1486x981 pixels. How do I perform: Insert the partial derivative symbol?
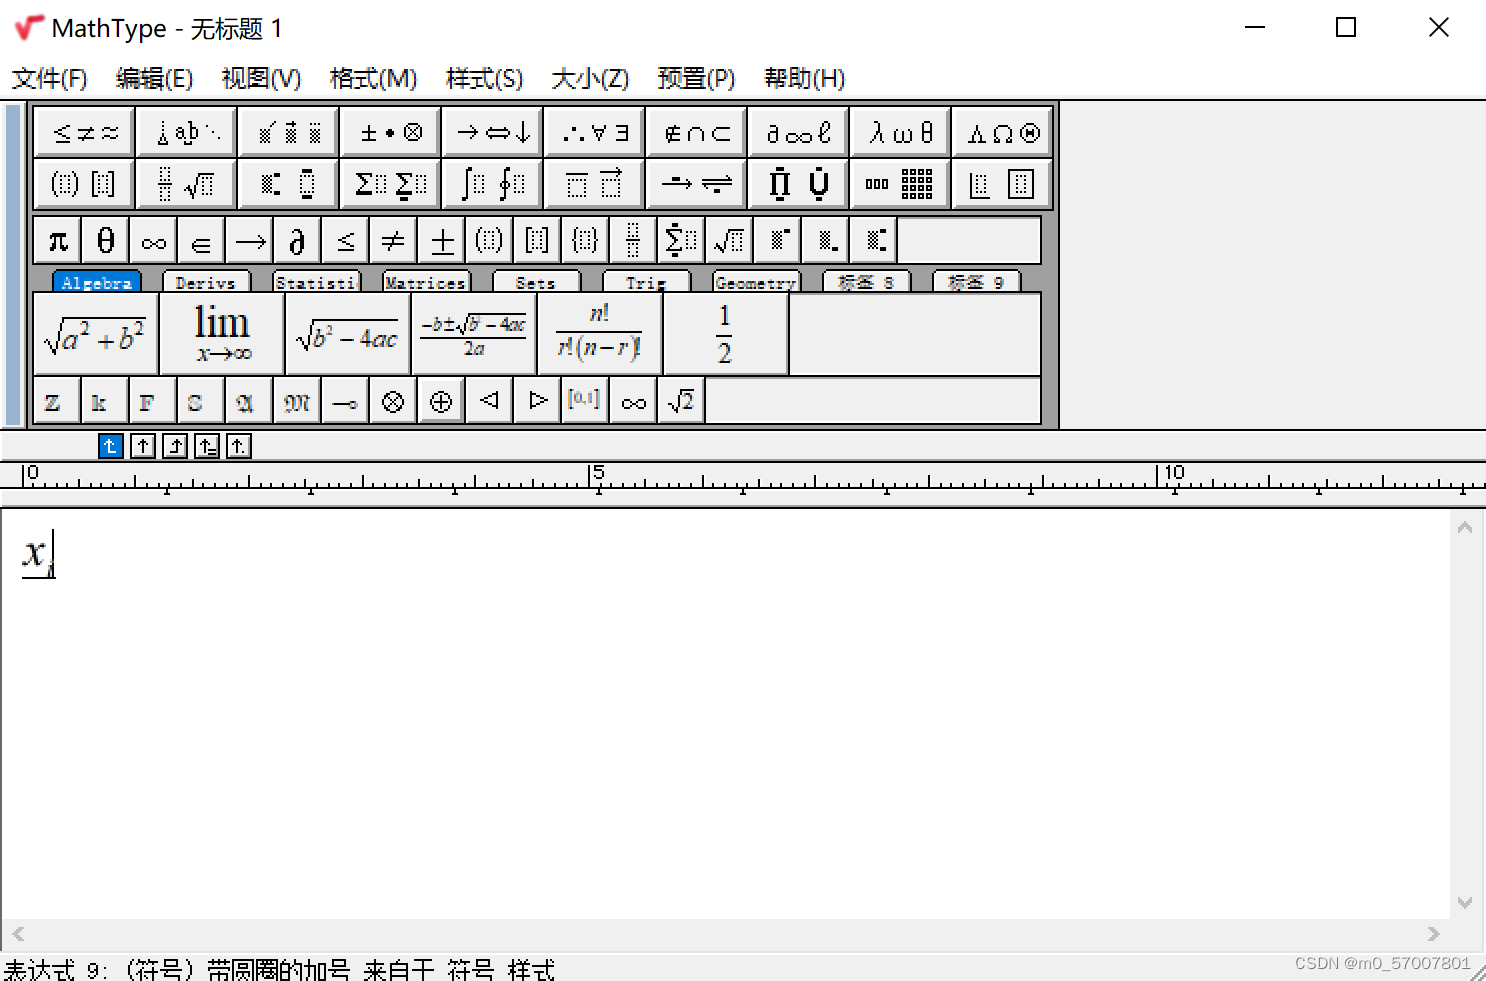298,240
